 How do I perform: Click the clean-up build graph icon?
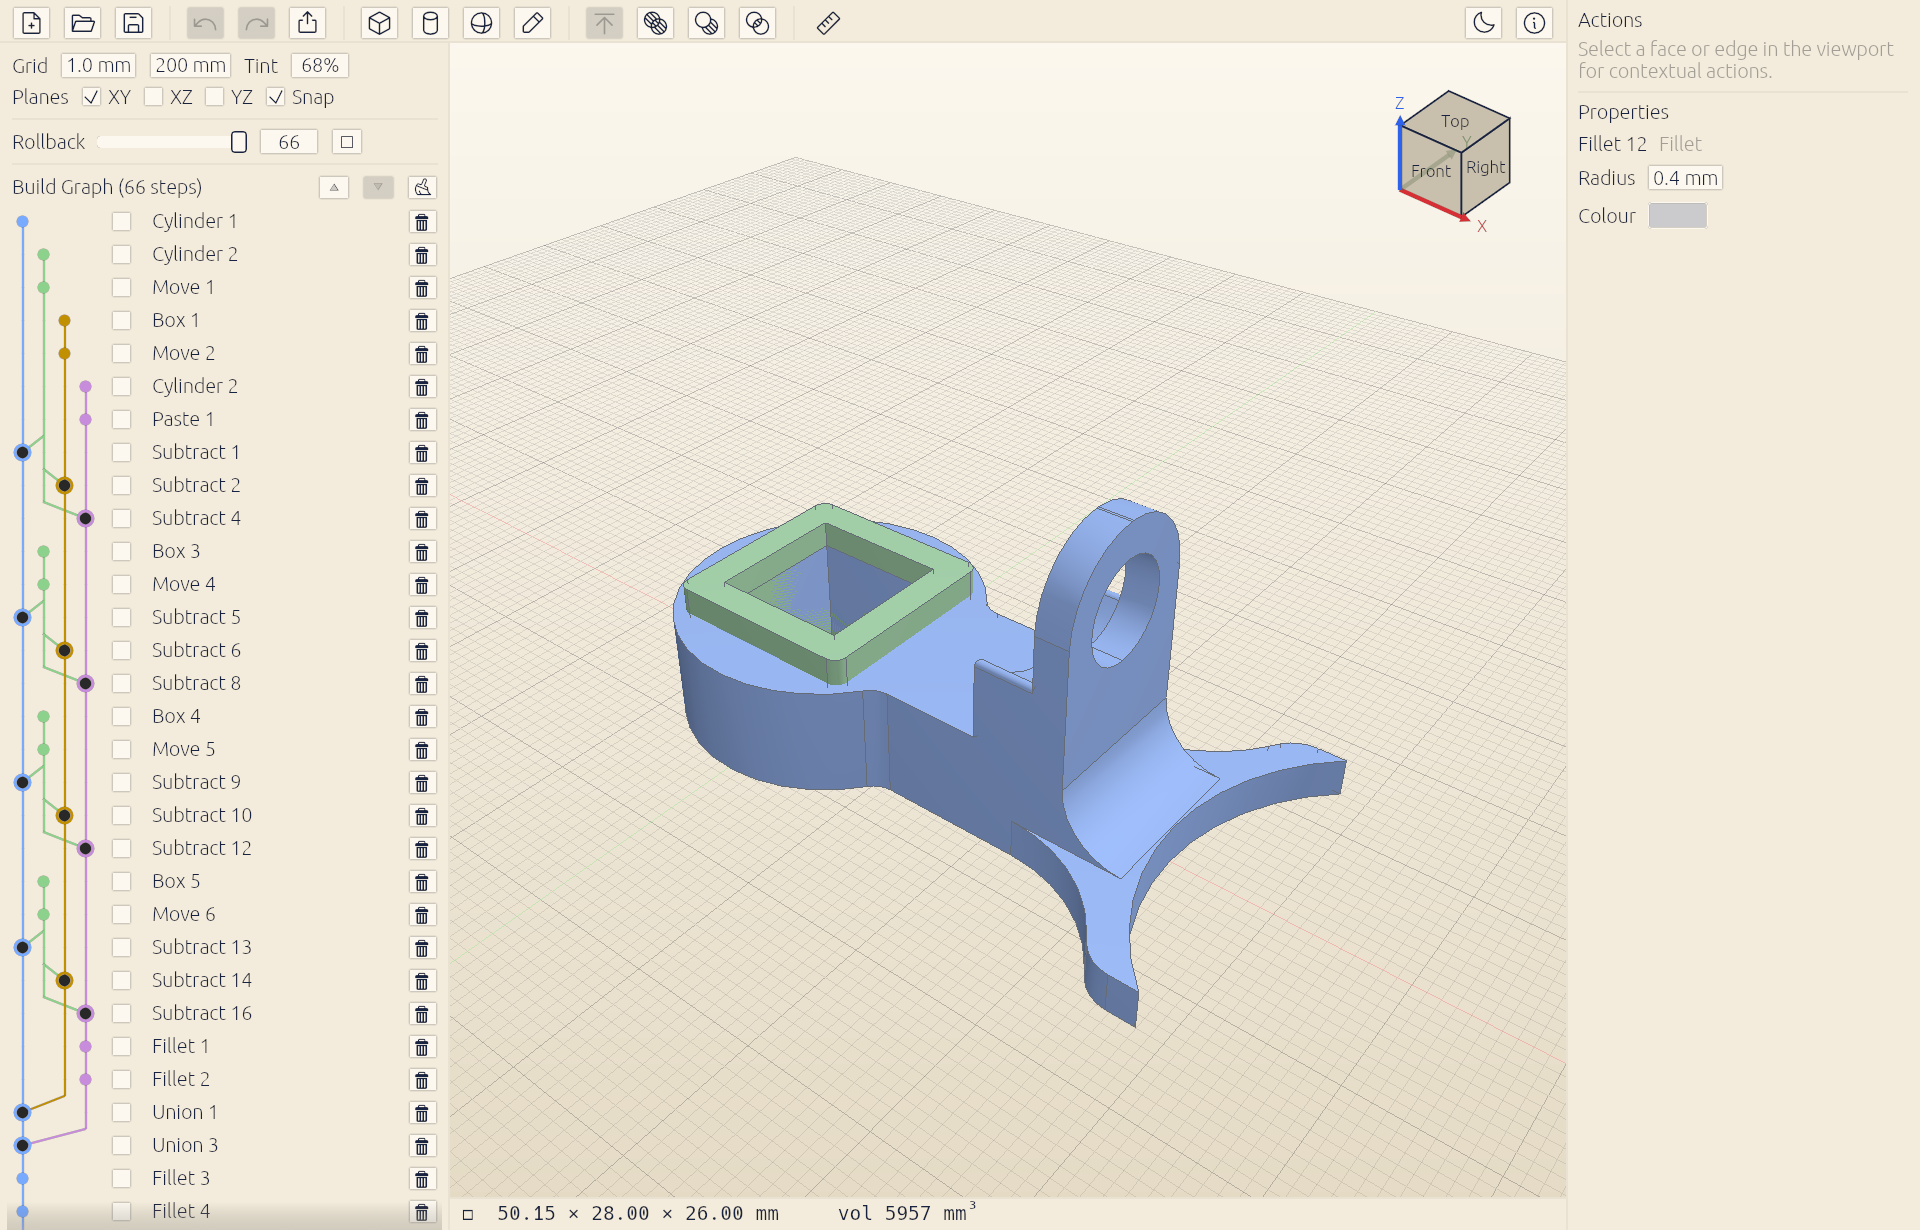coord(422,187)
